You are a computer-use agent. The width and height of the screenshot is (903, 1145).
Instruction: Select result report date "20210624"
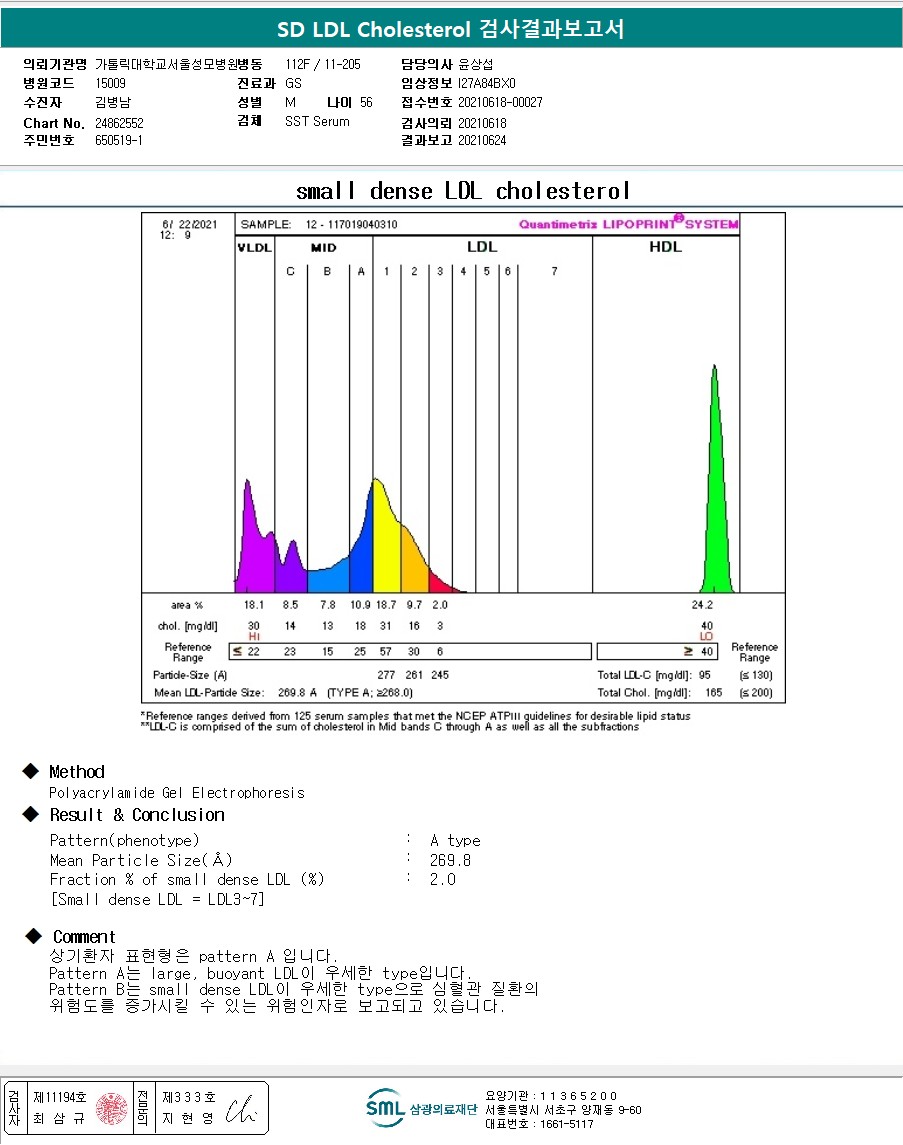click(482, 140)
